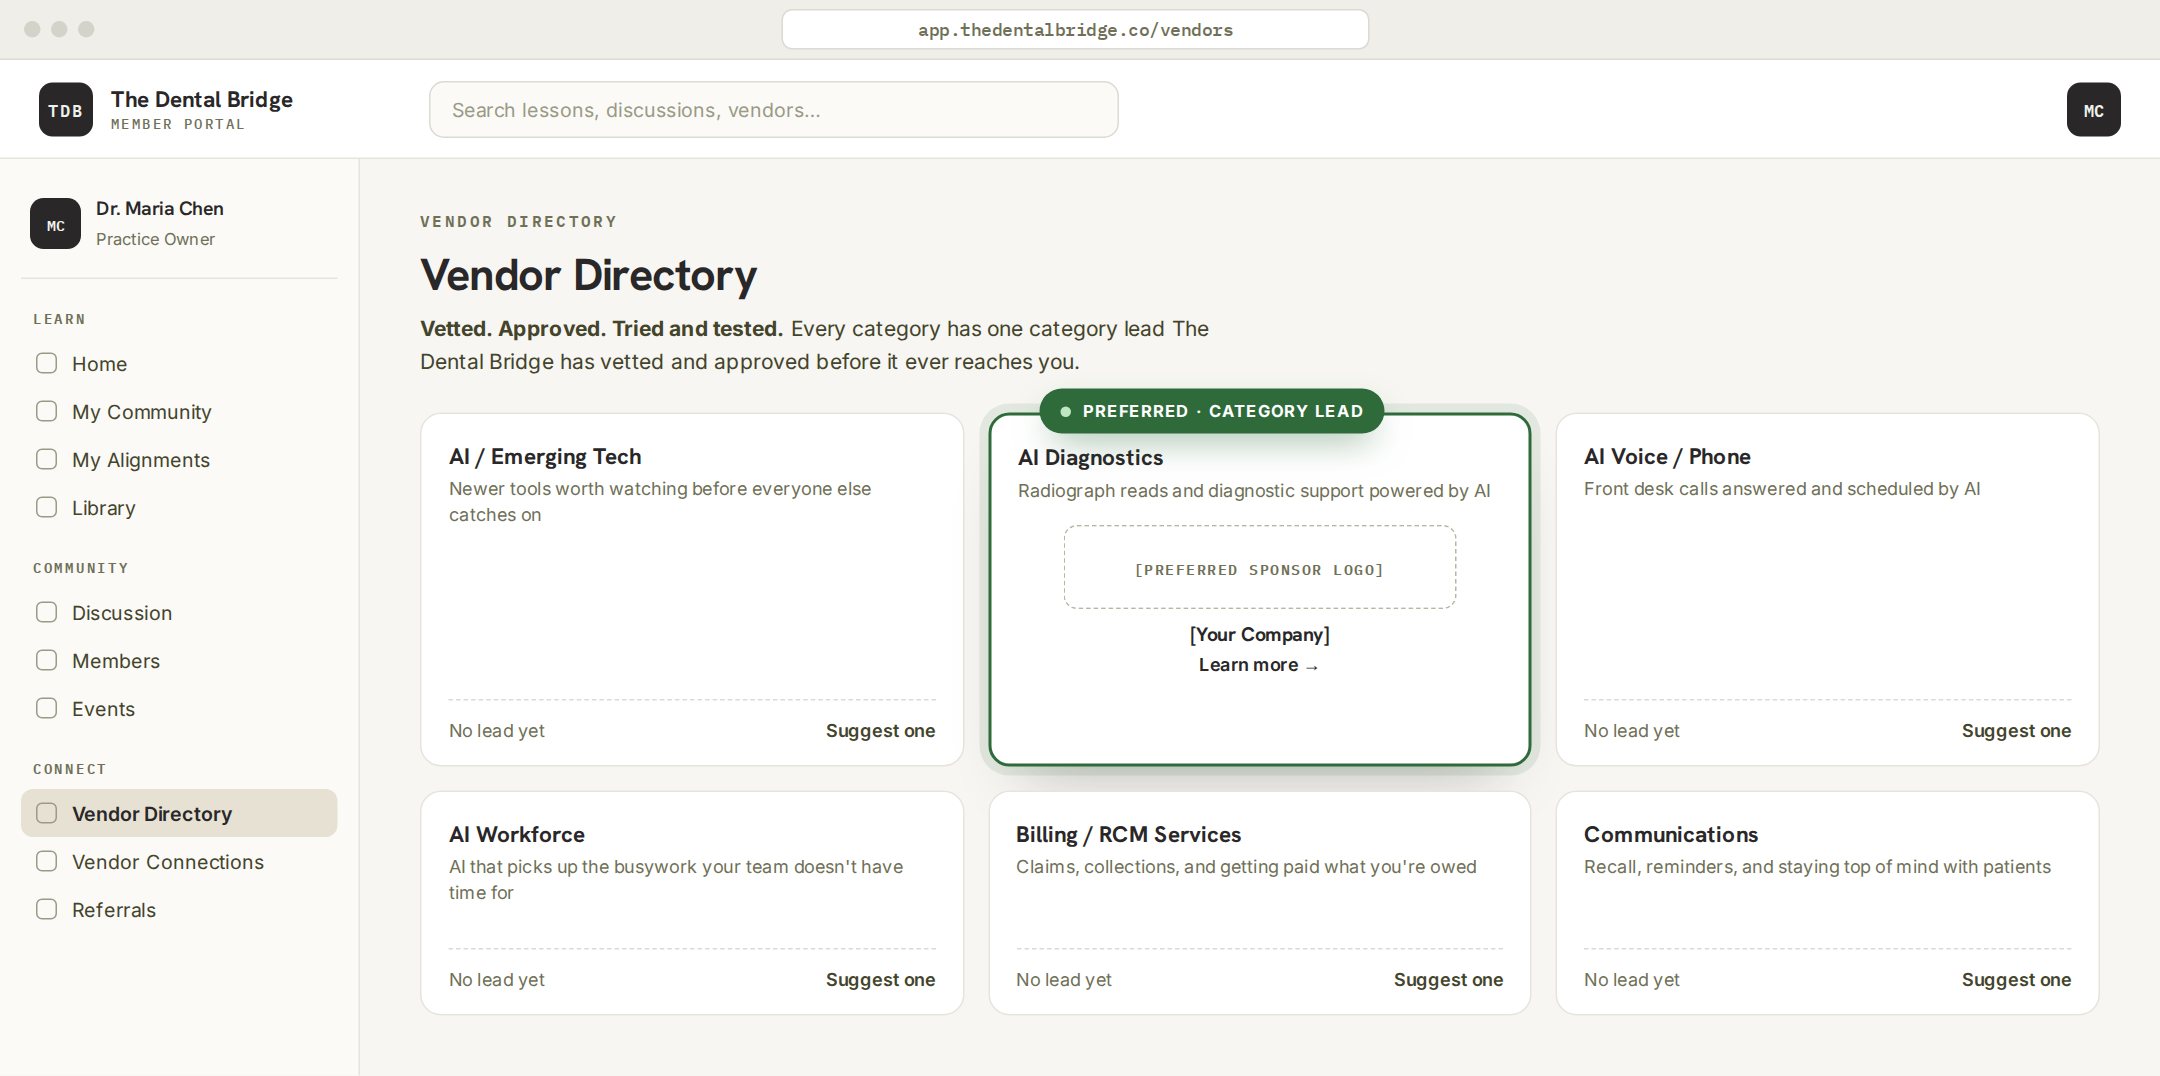Click the browser address bar
Viewport: 2160px width, 1076px height.
coord(1075,29)
